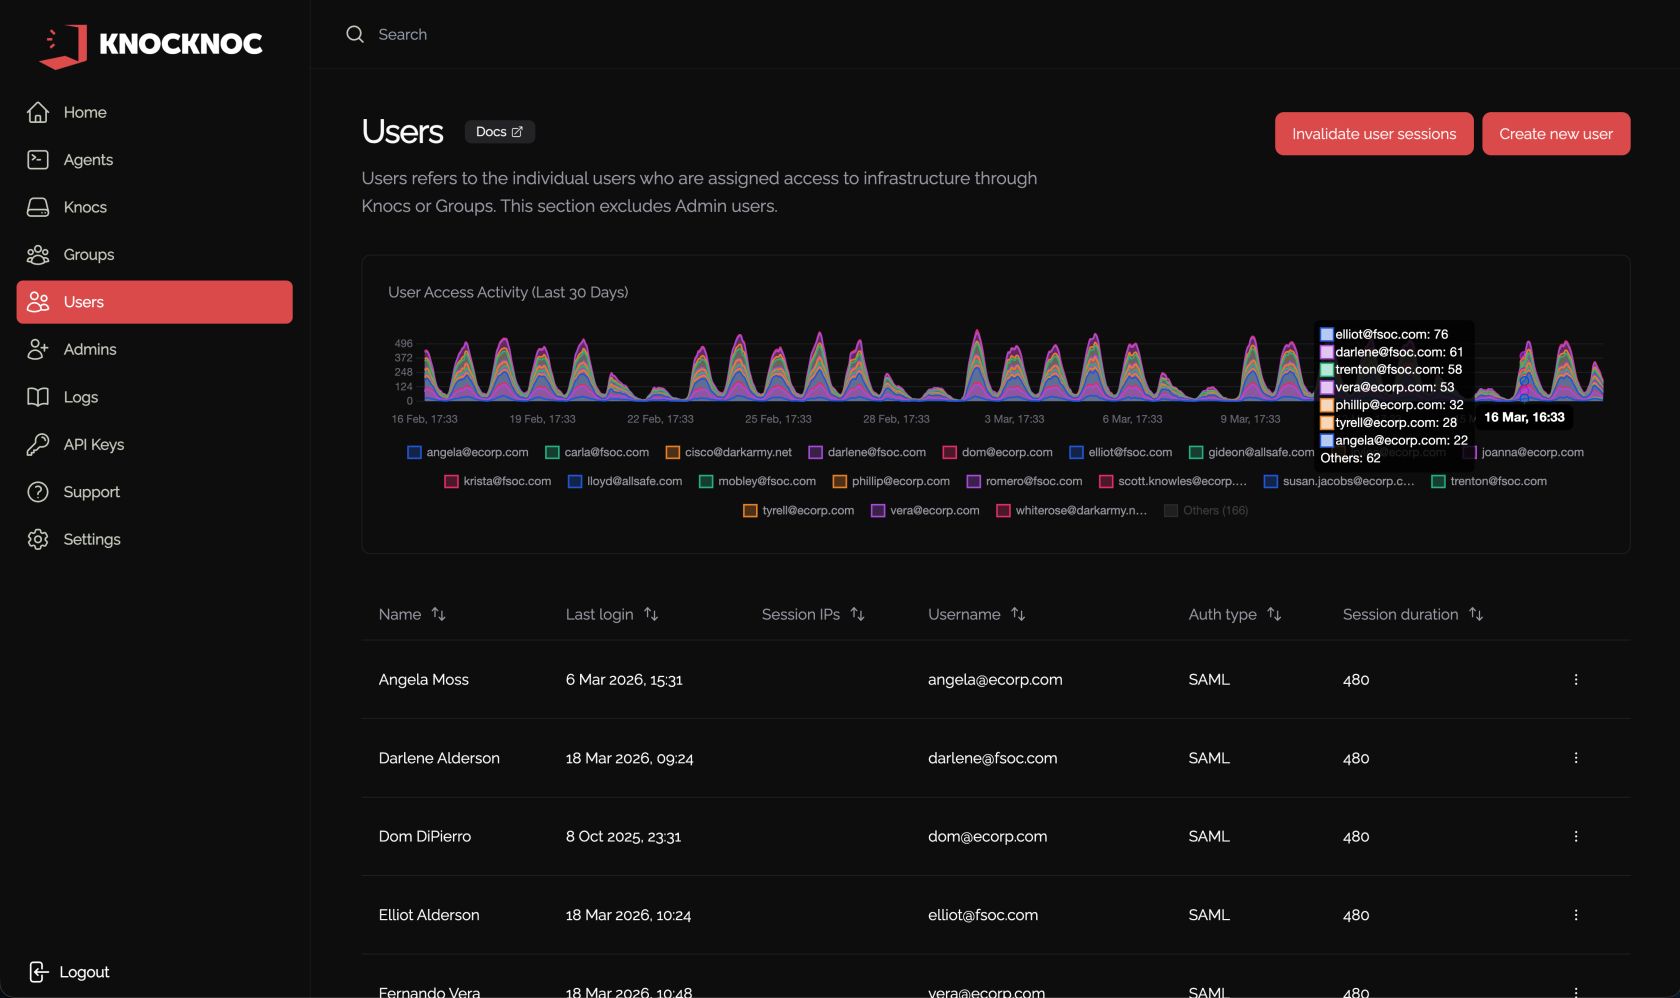Open the Docs link next to Users heading

499,131
